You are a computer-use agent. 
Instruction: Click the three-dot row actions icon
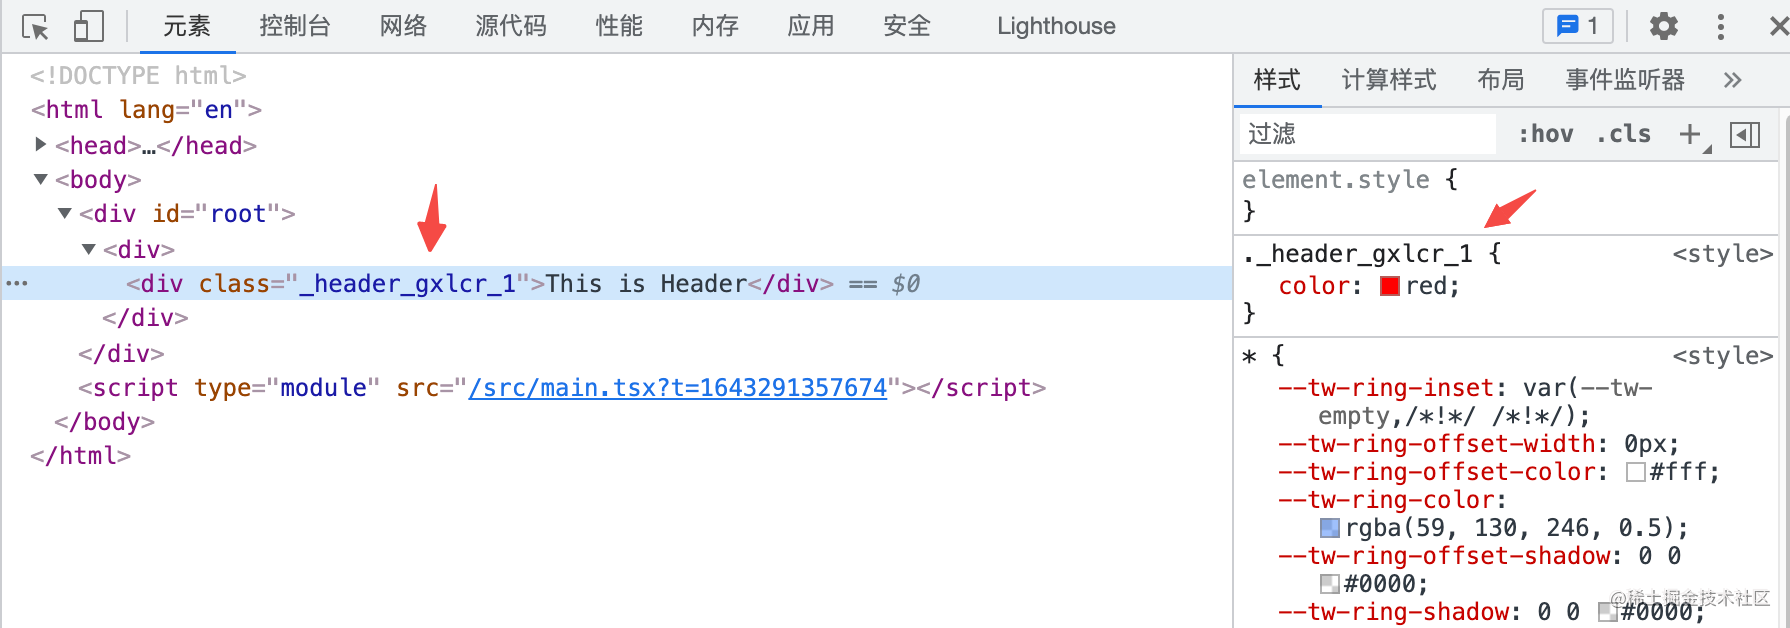pyautogui.click(x=17, y=284)
